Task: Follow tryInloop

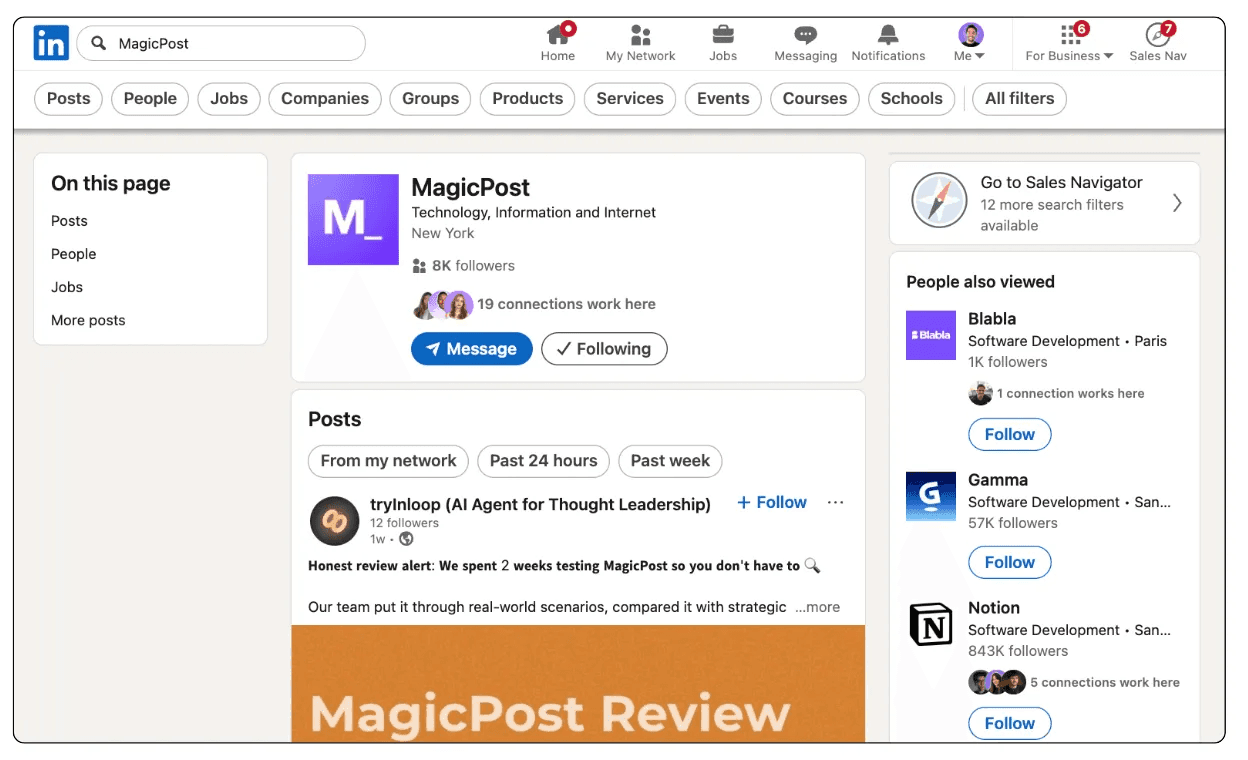Action: pos(772,502)
